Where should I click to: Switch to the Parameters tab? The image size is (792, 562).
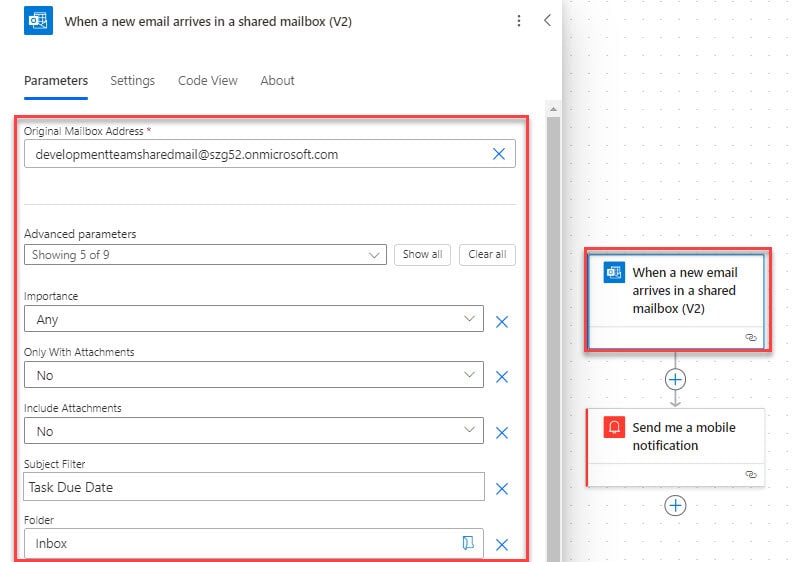point(56,81)
